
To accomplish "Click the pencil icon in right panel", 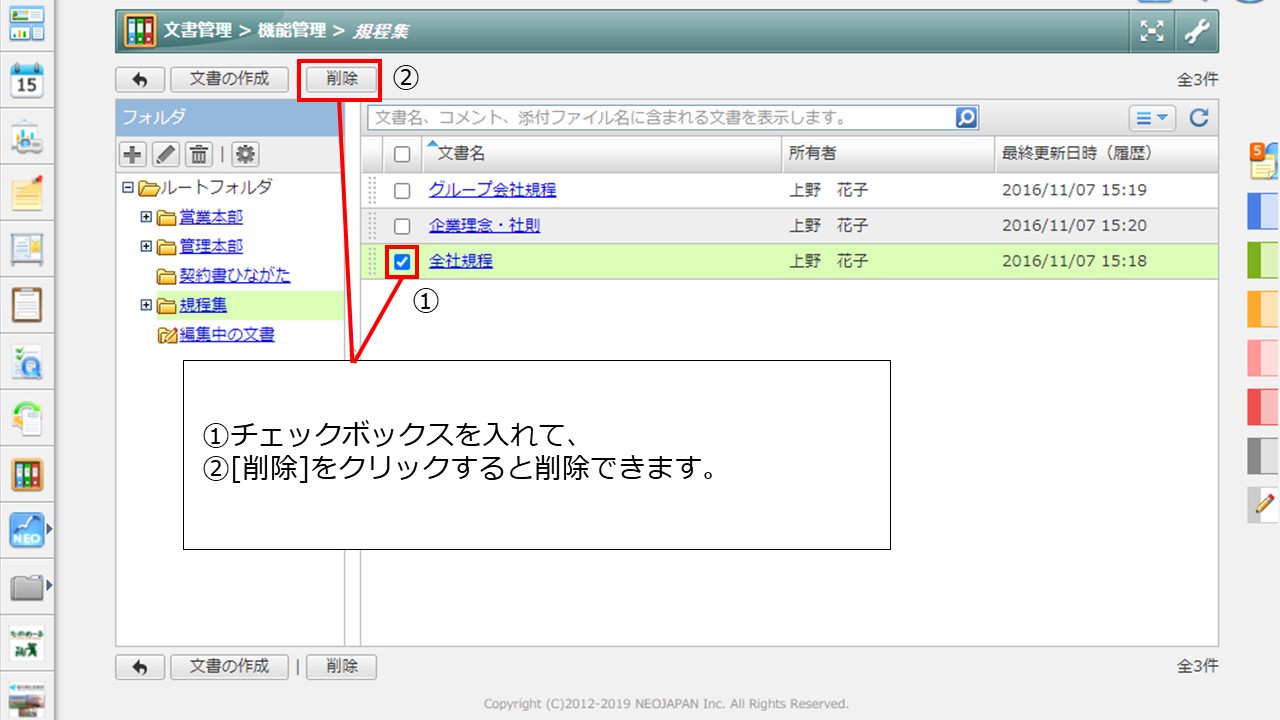I will tap(1265, 504).
